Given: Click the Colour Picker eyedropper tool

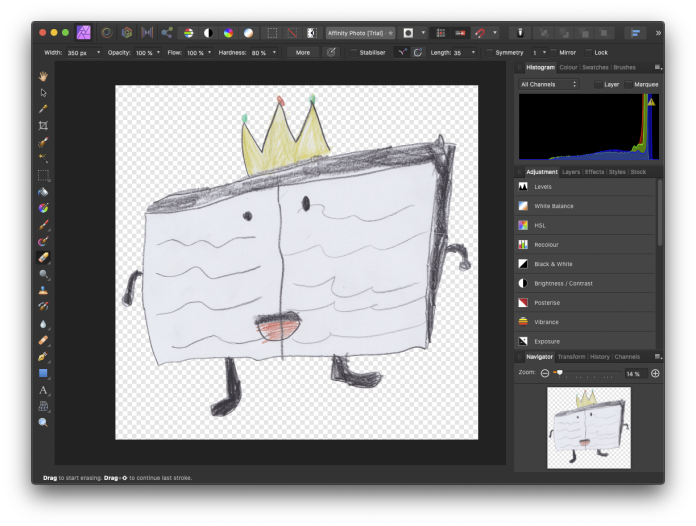Looking at the screenshot, I should [43, 109].
